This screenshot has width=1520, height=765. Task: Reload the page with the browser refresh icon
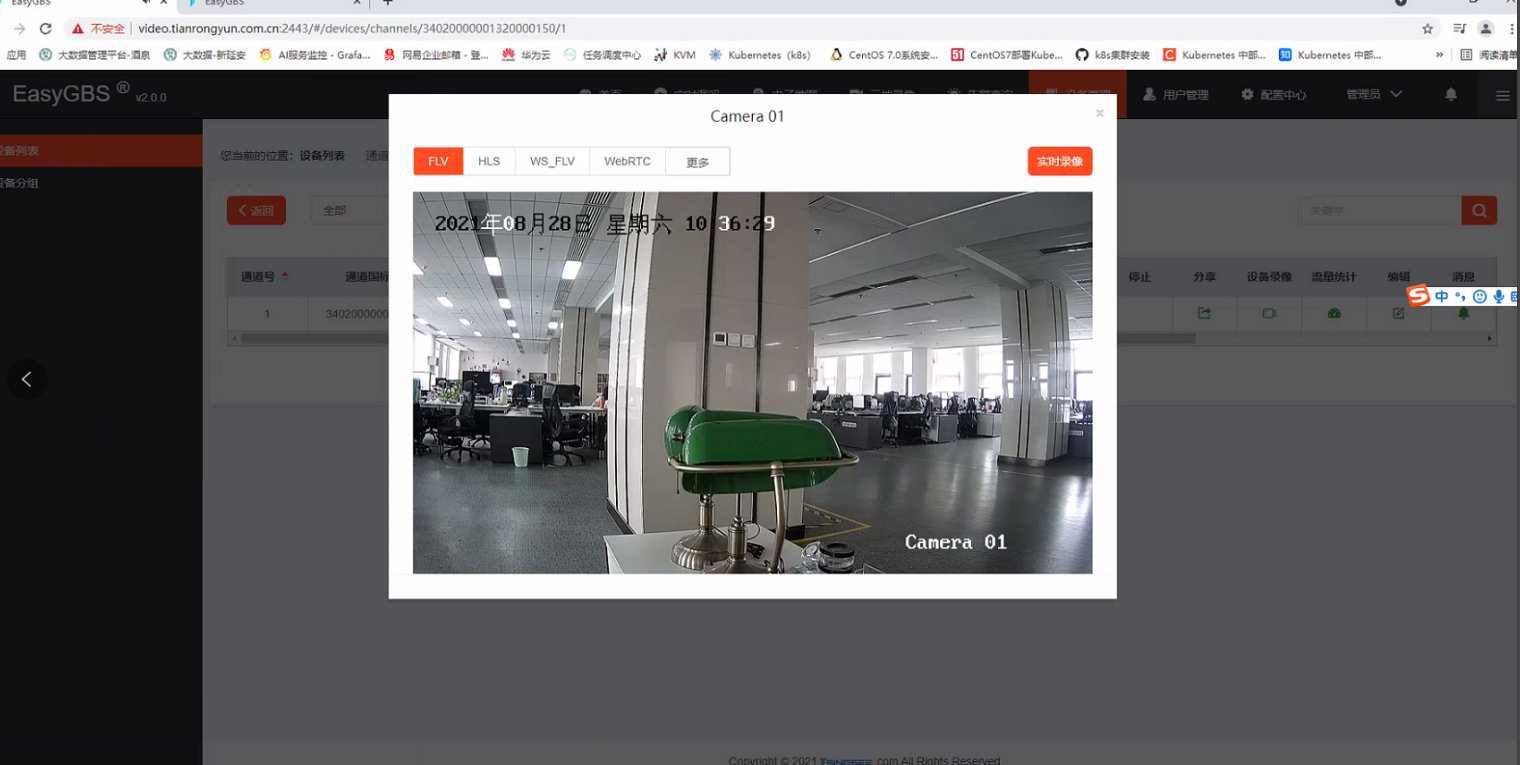pyautogui.click(x=45, y=29)
